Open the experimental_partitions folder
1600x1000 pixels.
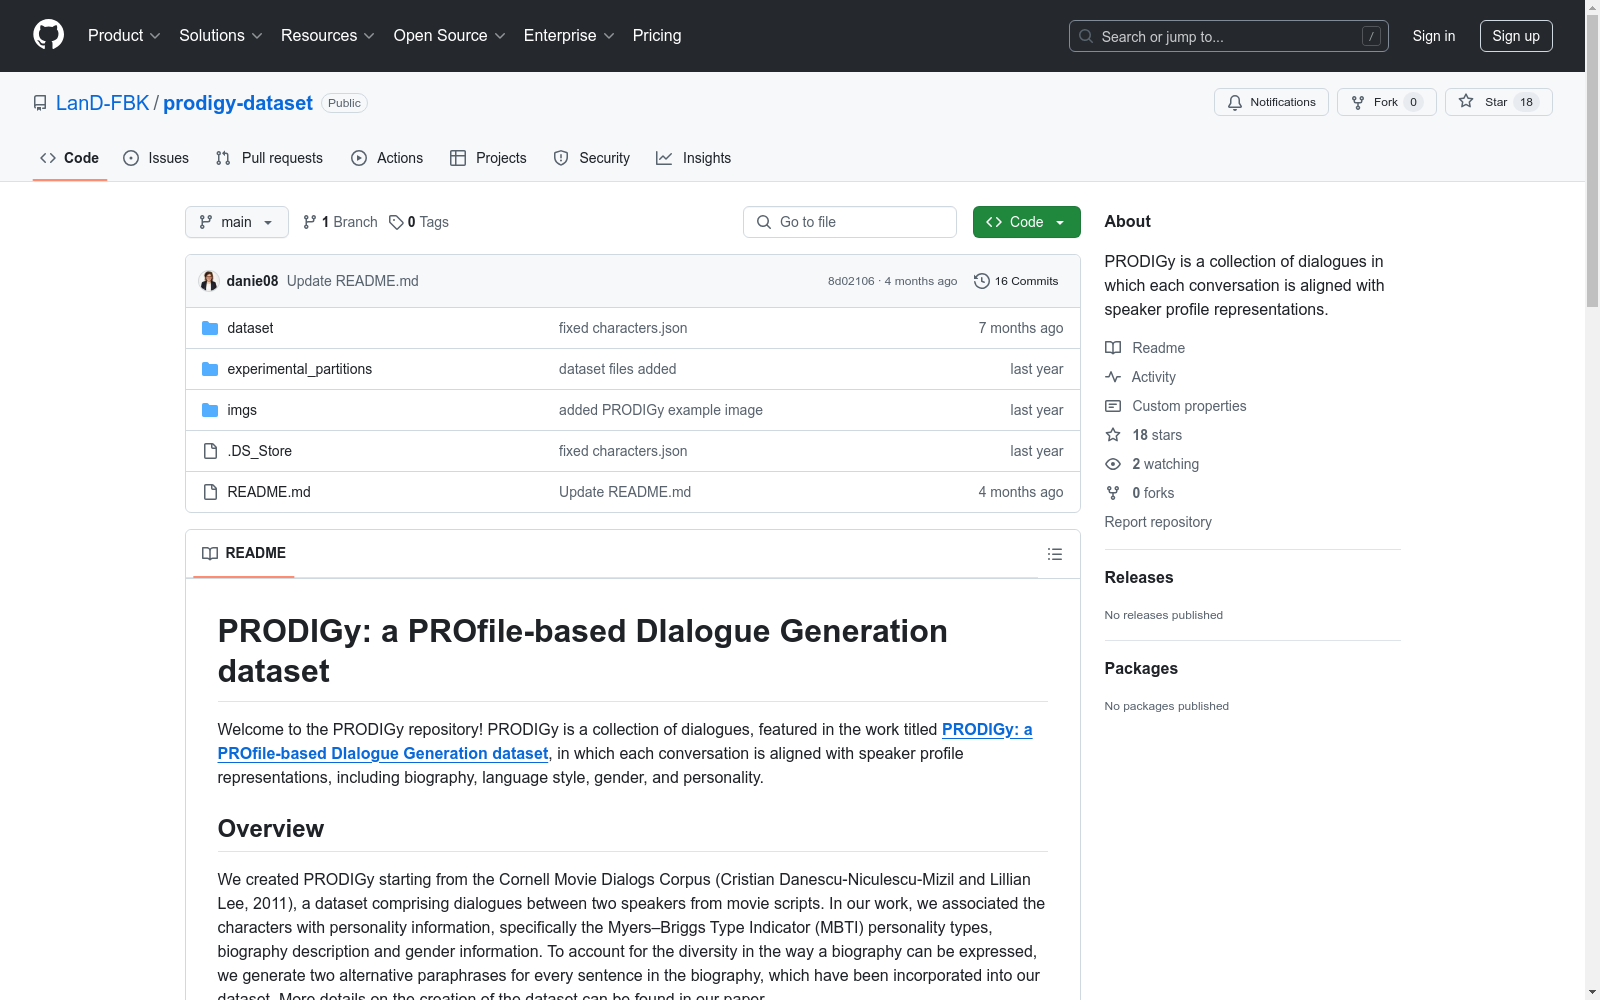pos(299,369)
